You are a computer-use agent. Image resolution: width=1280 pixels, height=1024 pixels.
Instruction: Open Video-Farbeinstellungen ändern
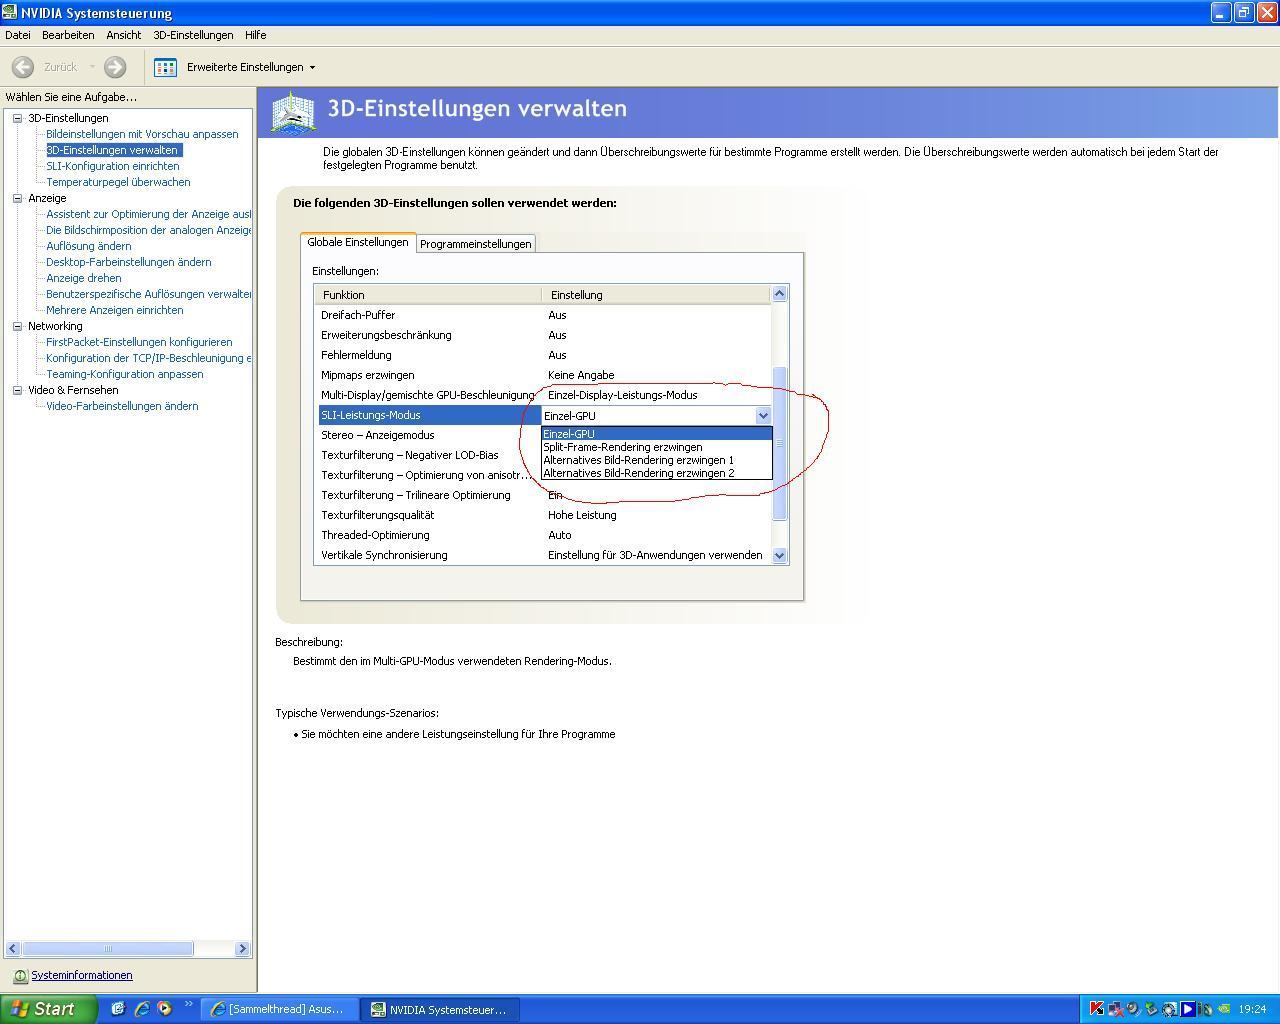point(122,406)
